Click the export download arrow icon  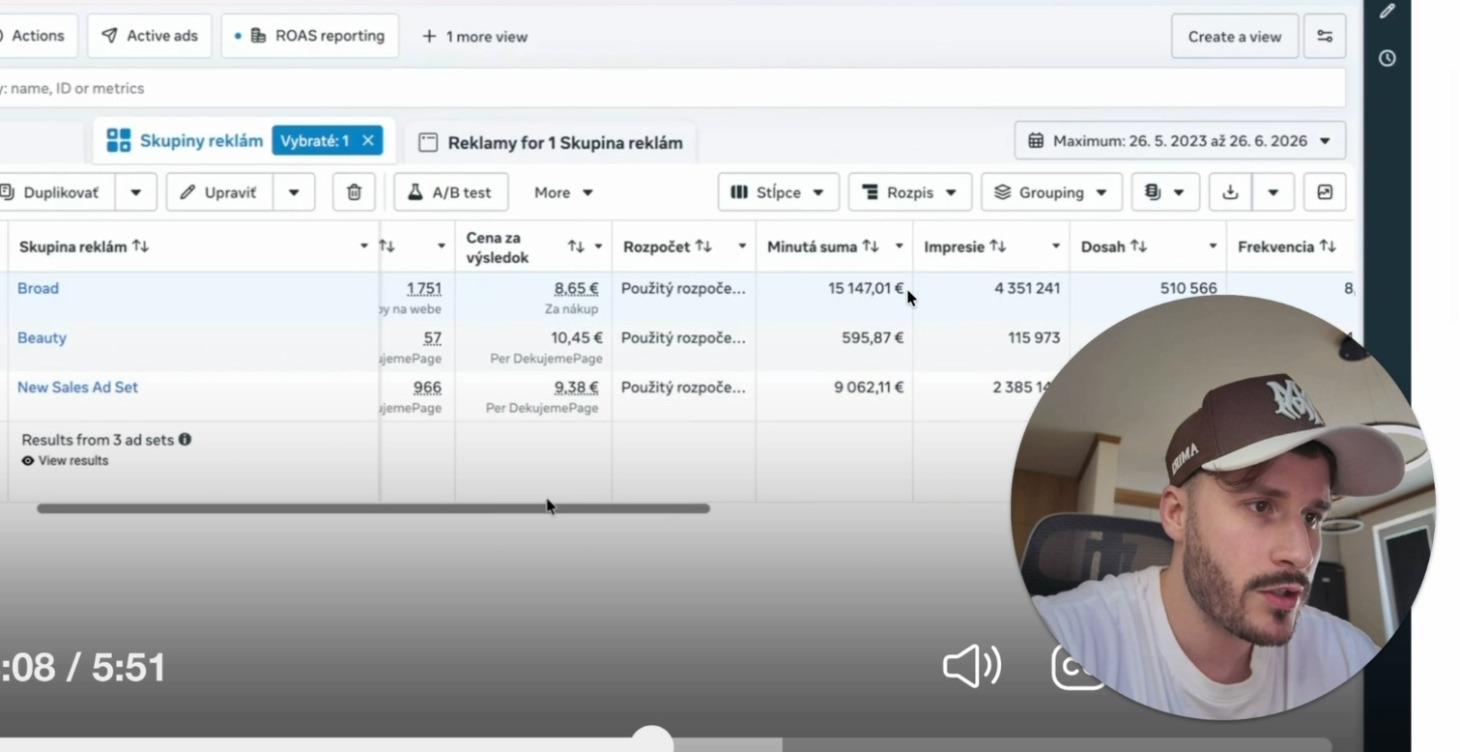1230,192
